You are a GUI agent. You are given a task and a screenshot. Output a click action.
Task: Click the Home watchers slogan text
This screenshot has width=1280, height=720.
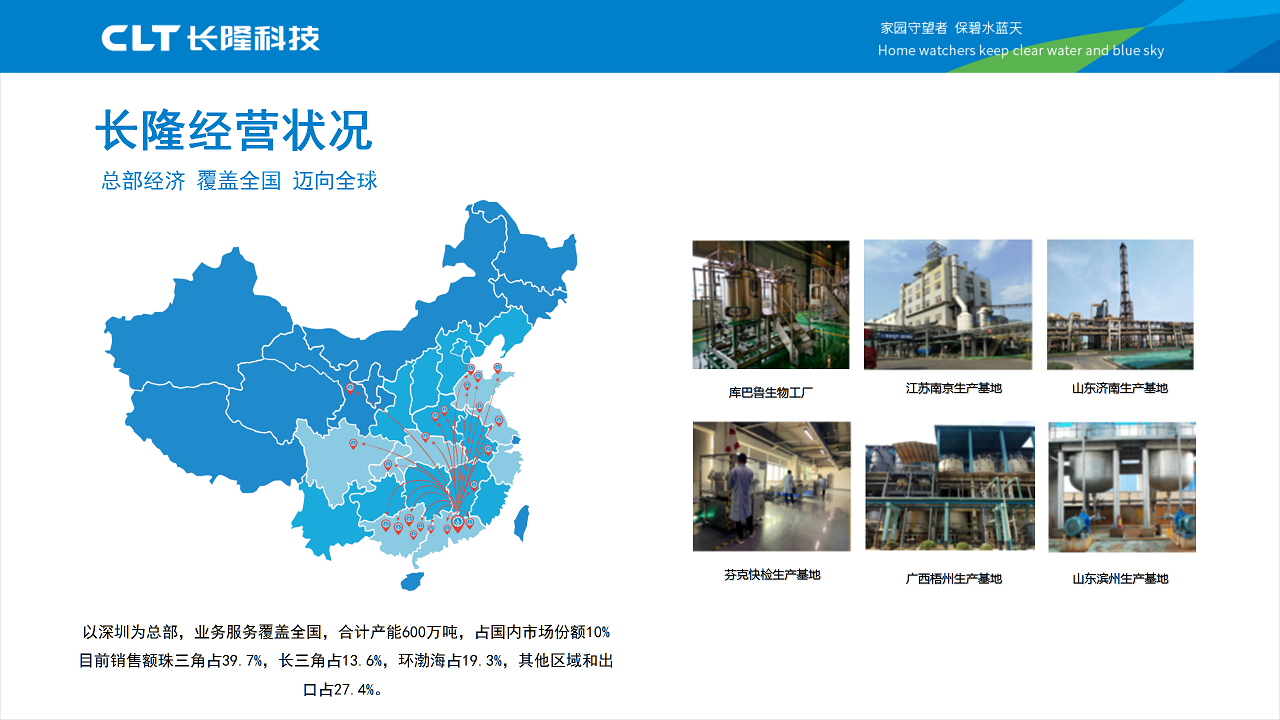click(x=1020, y=50)
